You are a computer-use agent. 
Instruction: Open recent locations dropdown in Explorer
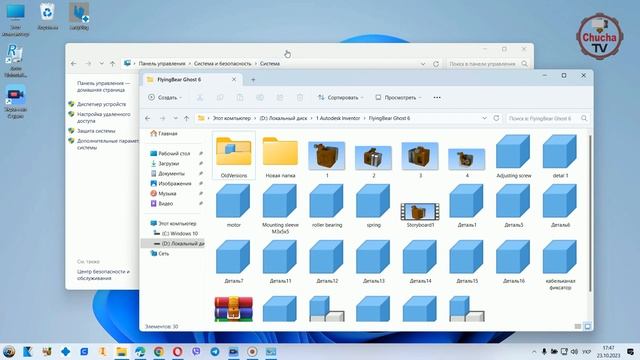coord(176,118)
